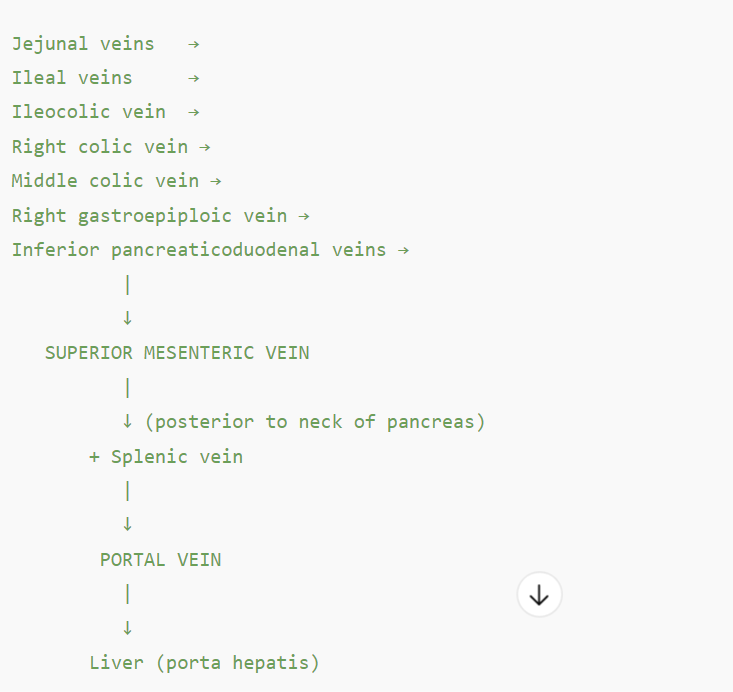733x692 pixels.
Task: Click the down arrow above 'Liver'
Action: point(127,628)
